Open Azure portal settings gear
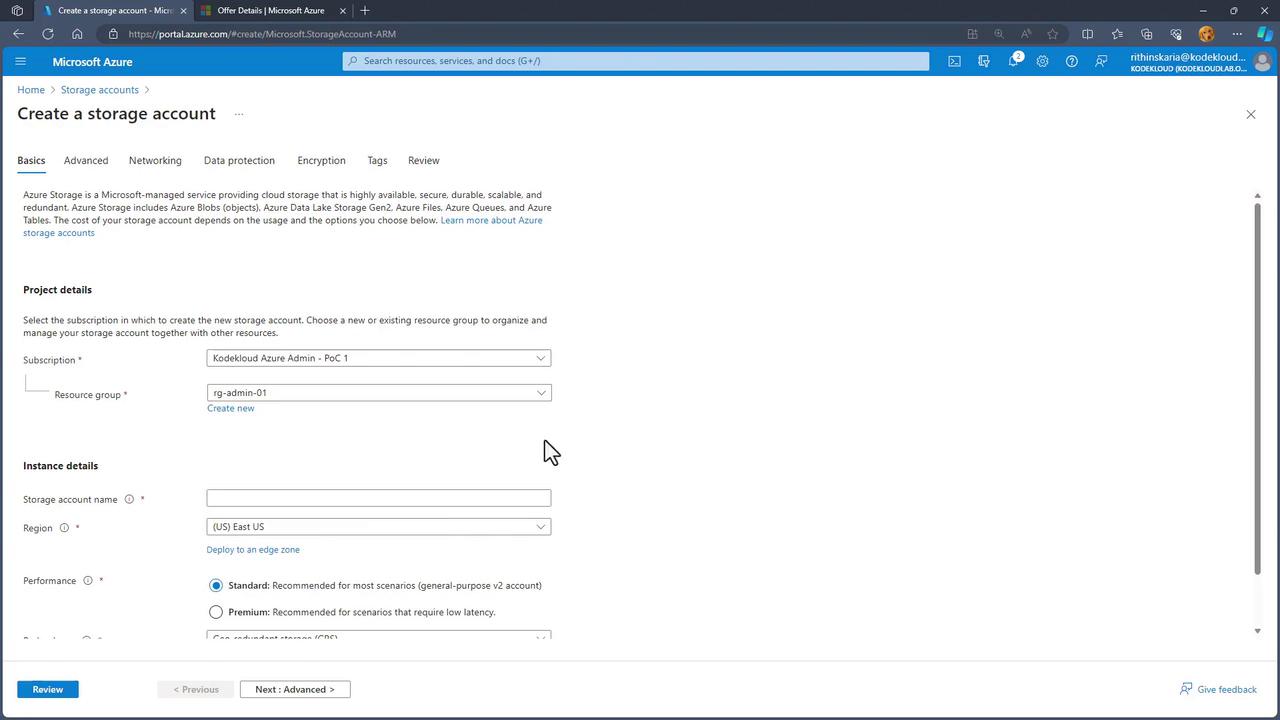Viewport: 1280px width, 720px height. pos(1042,61)
